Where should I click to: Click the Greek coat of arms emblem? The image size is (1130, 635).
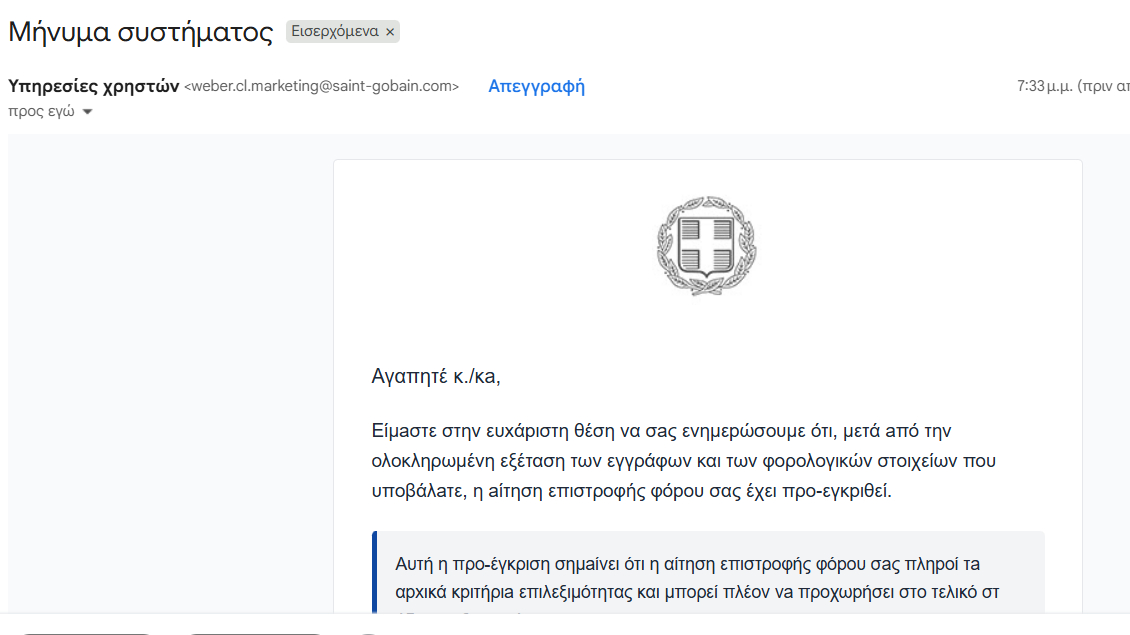point(706,246)
